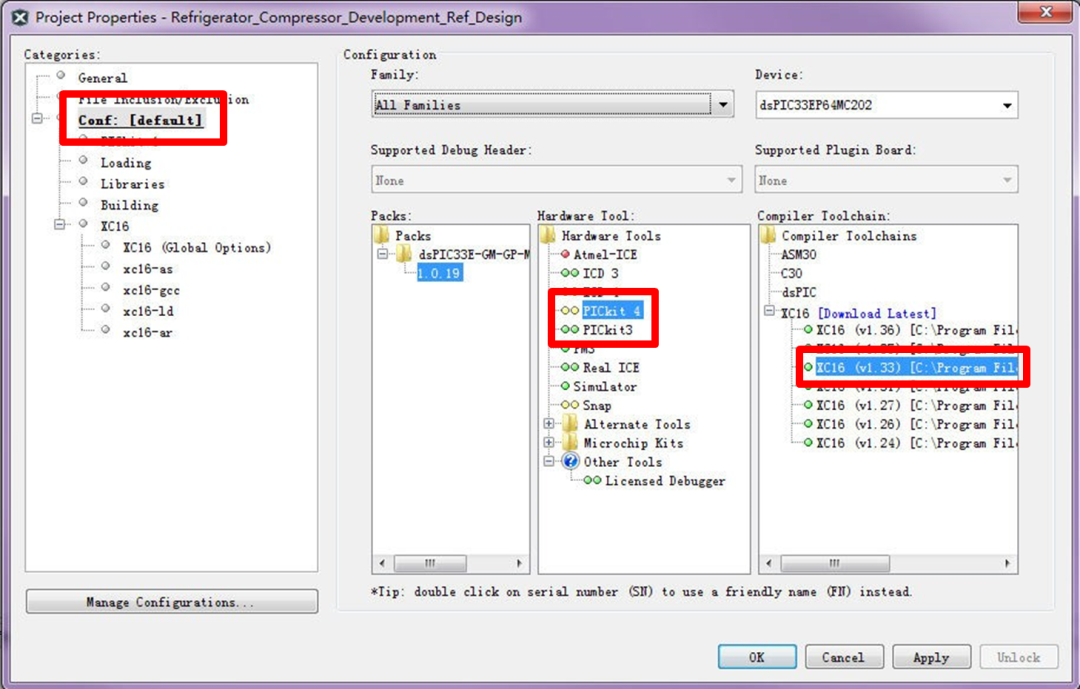The image size is (1080, 689).
Task: Open the Device dropdown list
Action: pyautogui.click(x=1007, y=105)
